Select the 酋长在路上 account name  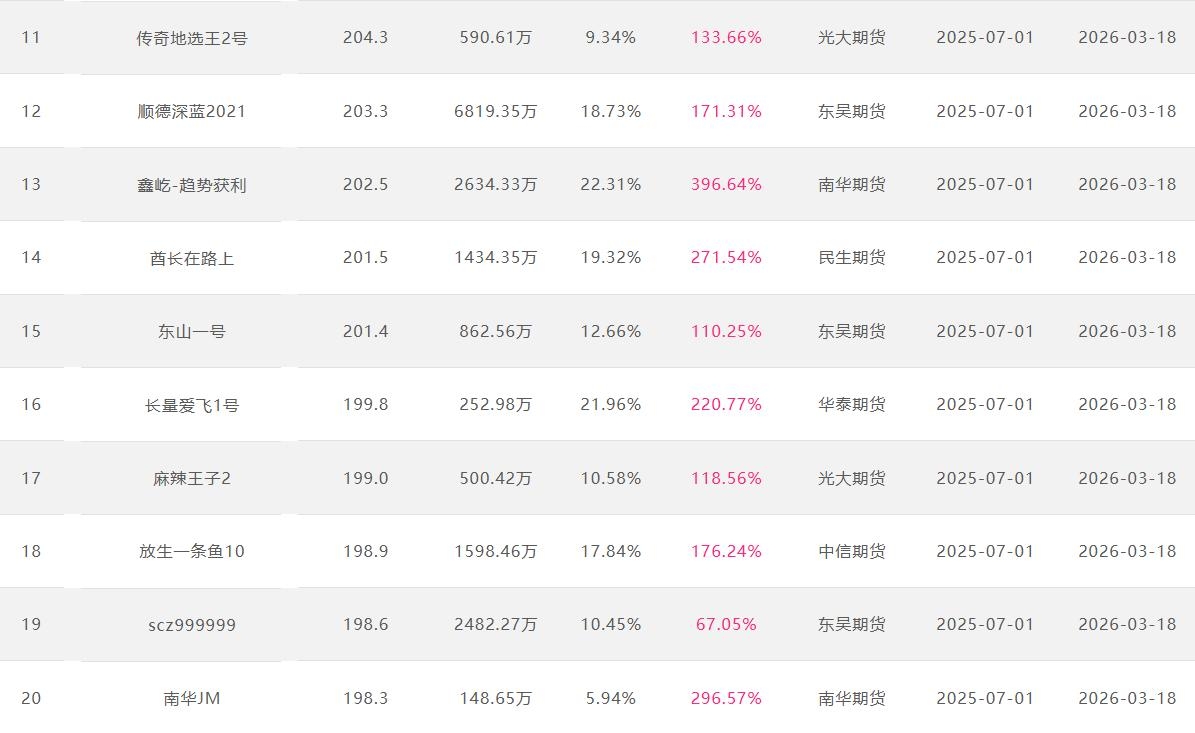click(192, 258)
